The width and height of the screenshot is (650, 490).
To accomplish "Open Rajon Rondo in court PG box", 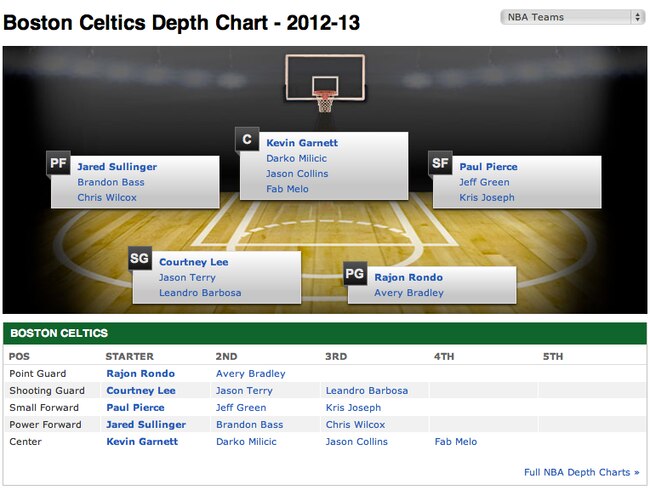I will [x=409, y=277].
